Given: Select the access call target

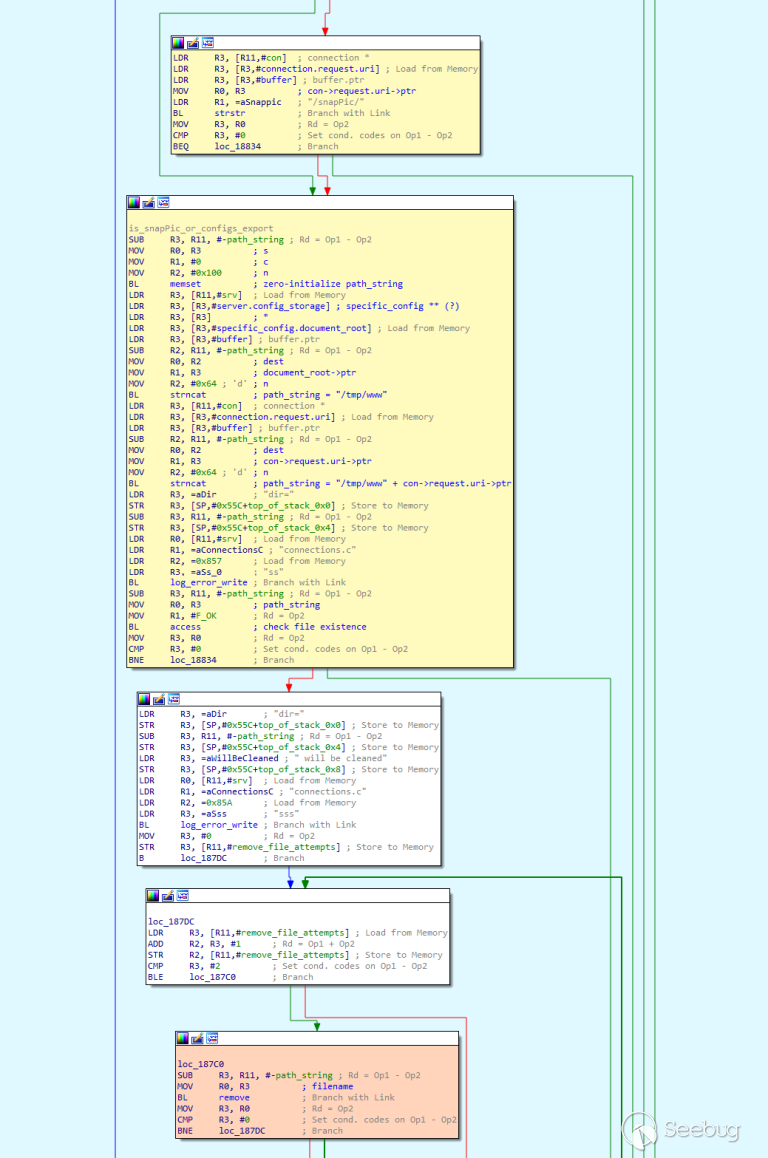Looking at the screenshot, I should pyautogui.click(x=185, y=627).
